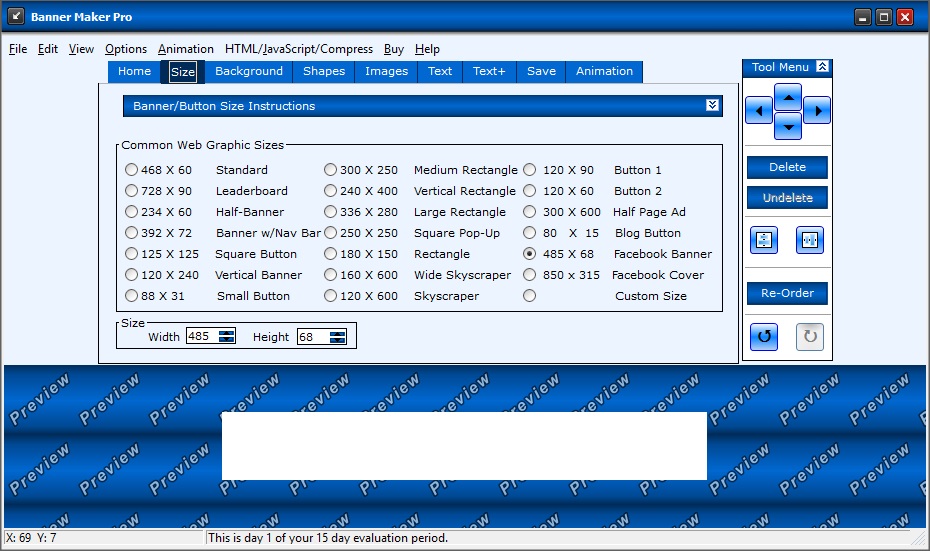The width and height of the screenshot is (930, 551).
Task: Select the 88 X 31 Small Button size
Action: coord(131,295)
